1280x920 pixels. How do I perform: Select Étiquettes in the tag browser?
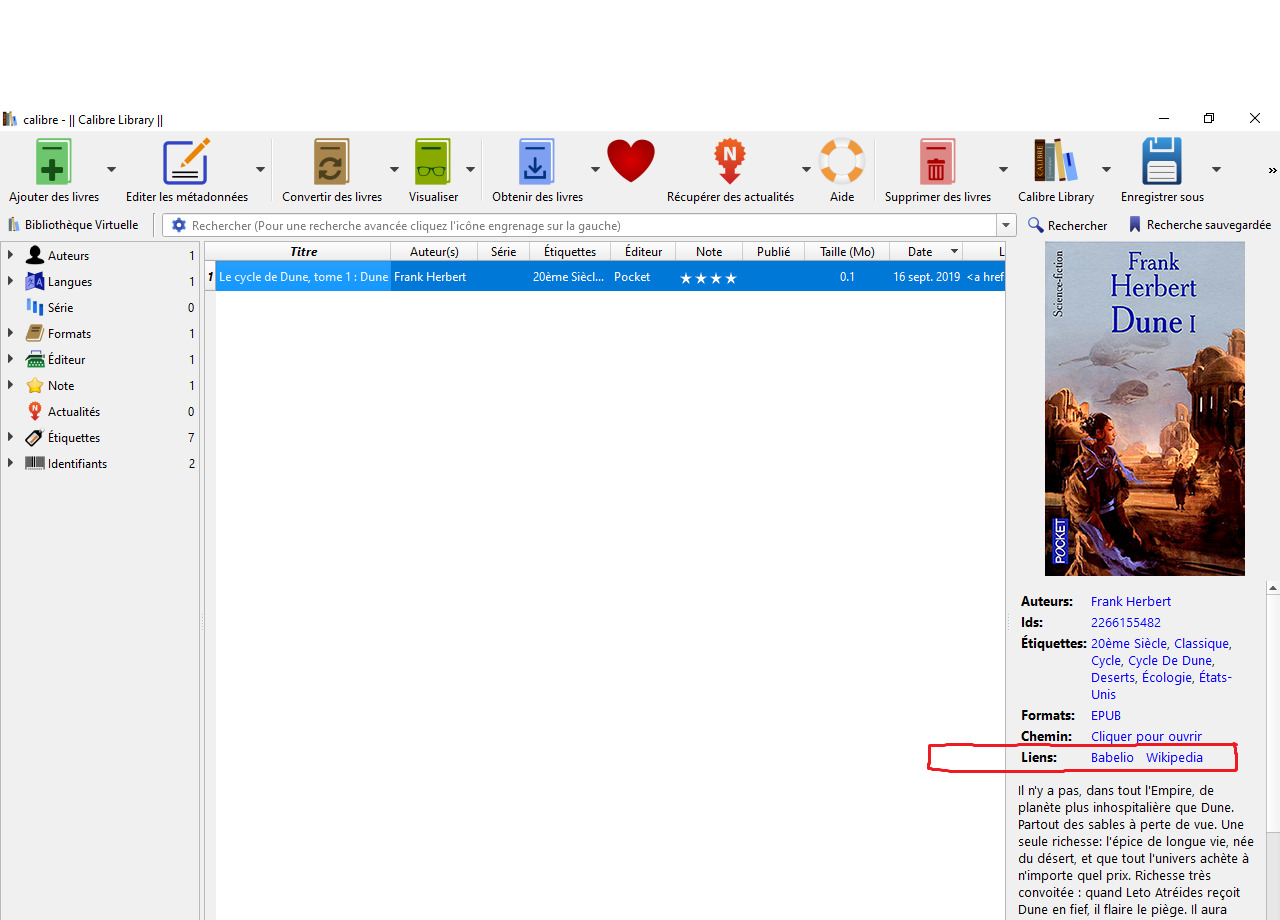tap(74, 438)
